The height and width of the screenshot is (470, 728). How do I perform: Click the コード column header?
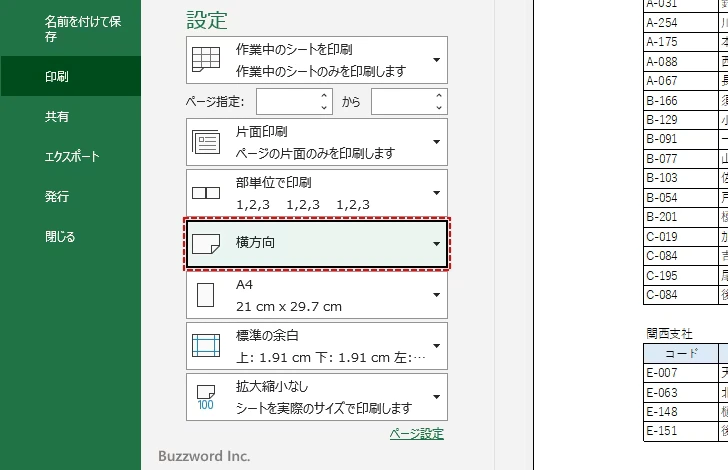point(681,353)
